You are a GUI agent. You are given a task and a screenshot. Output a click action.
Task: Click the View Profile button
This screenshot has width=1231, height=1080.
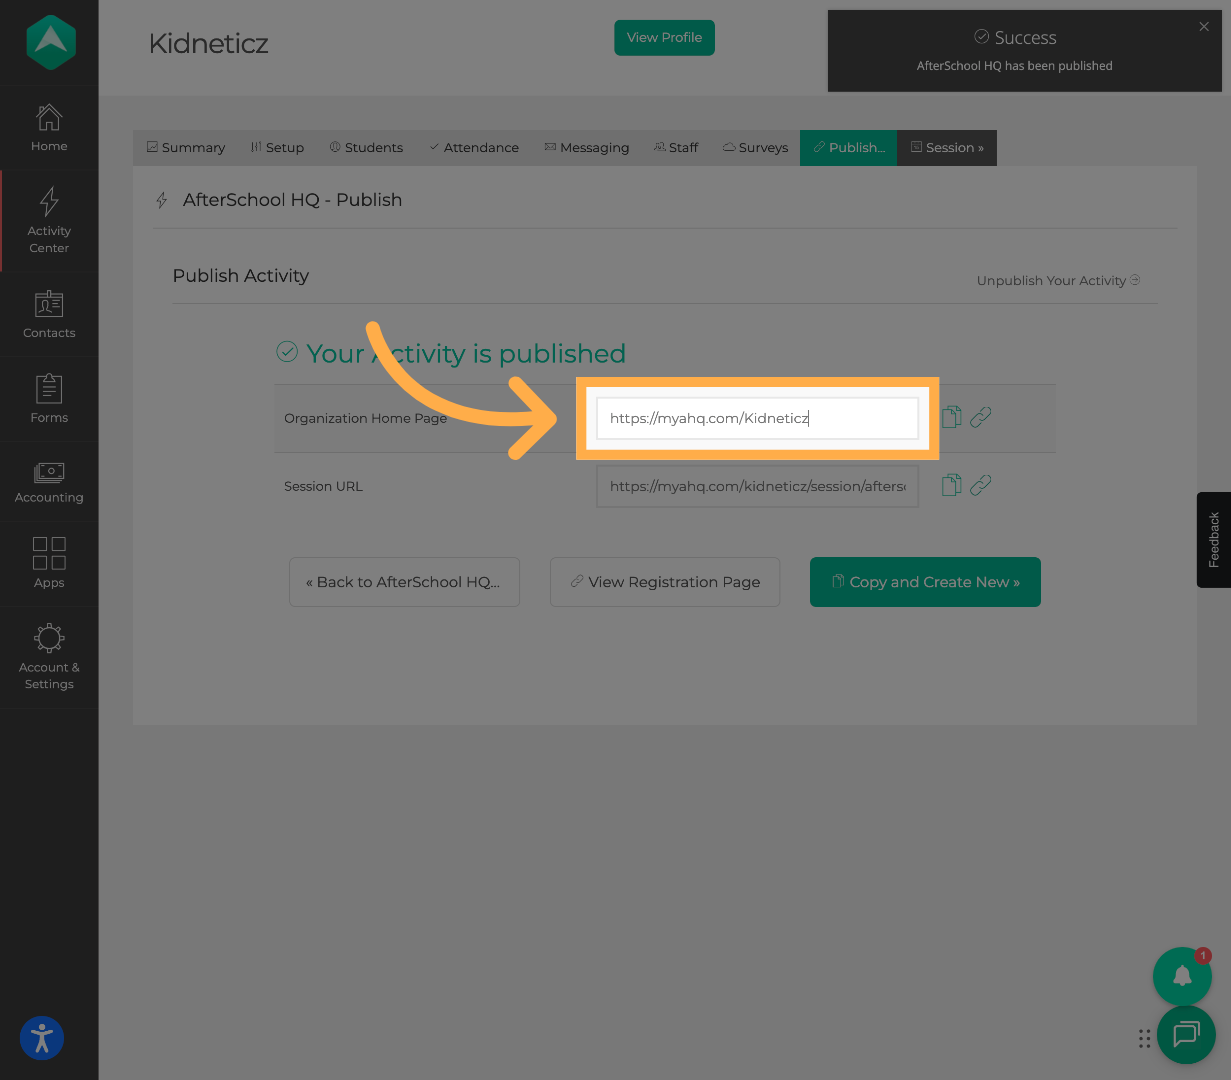pos(664,38)
